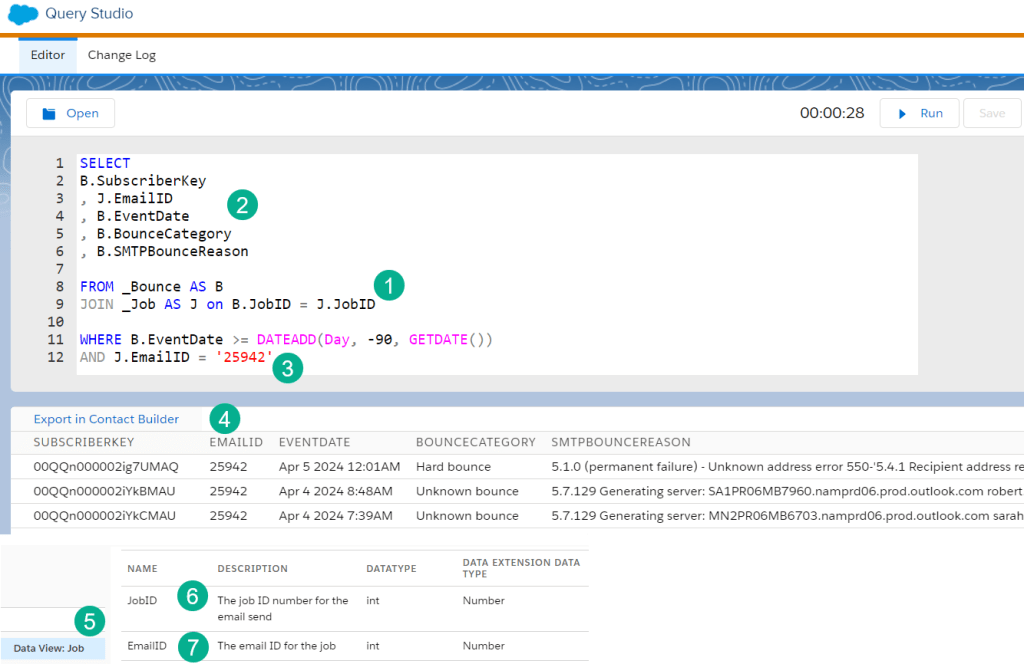The image size is (1024, 664).
Task: Click the play triangle icon on Run
Action: (x=902, y=114)
